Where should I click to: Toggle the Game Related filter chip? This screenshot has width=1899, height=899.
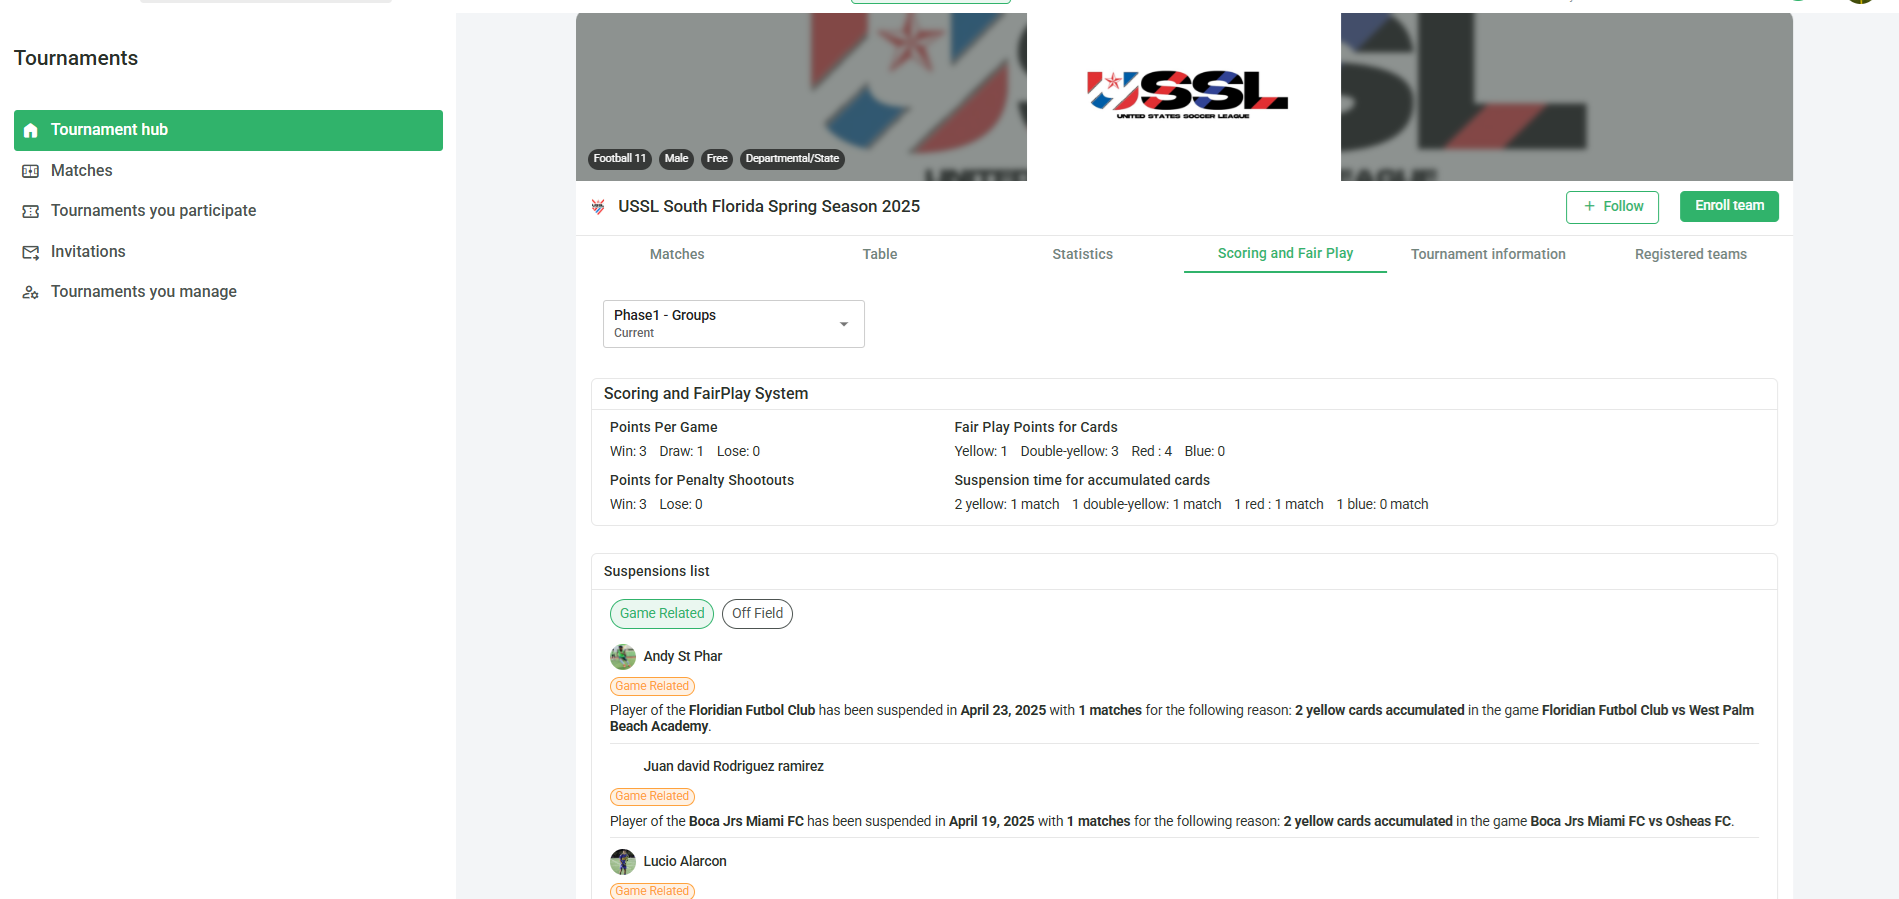click(662, 614)
